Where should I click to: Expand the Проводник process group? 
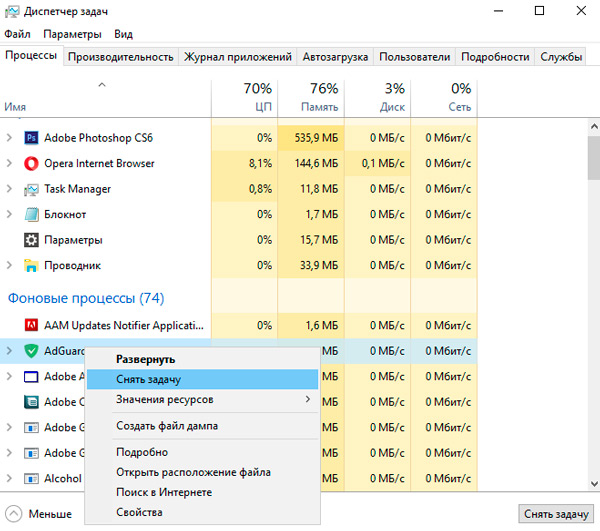pyautogui.click(x=11, y=266)
